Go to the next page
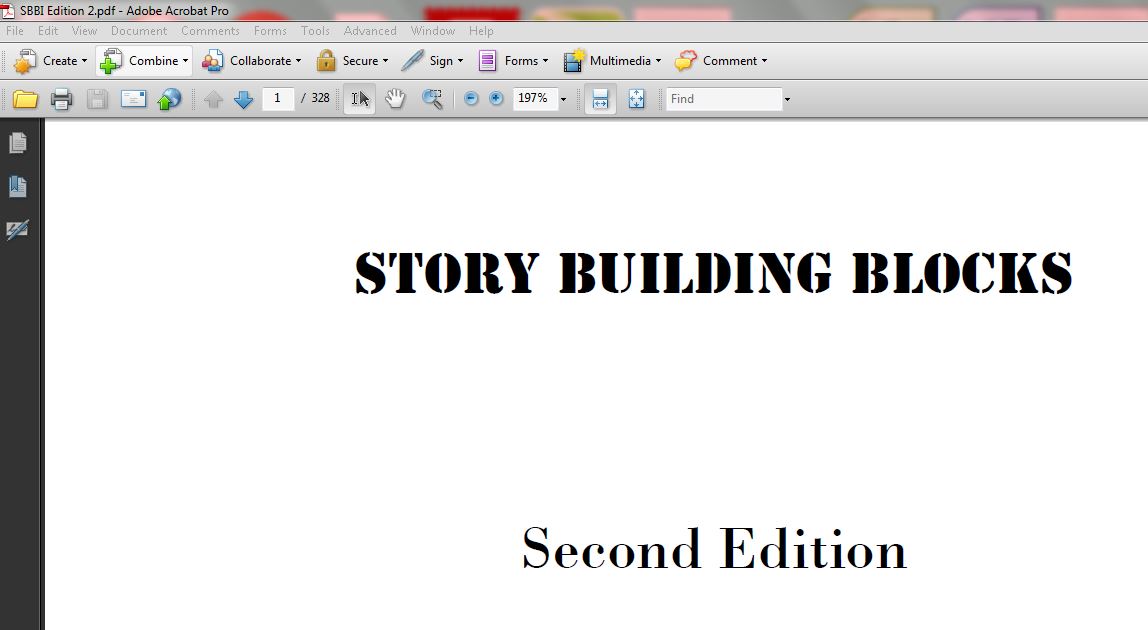The width and height of the screenshot is (1148, 630). (x=243, y=98)
